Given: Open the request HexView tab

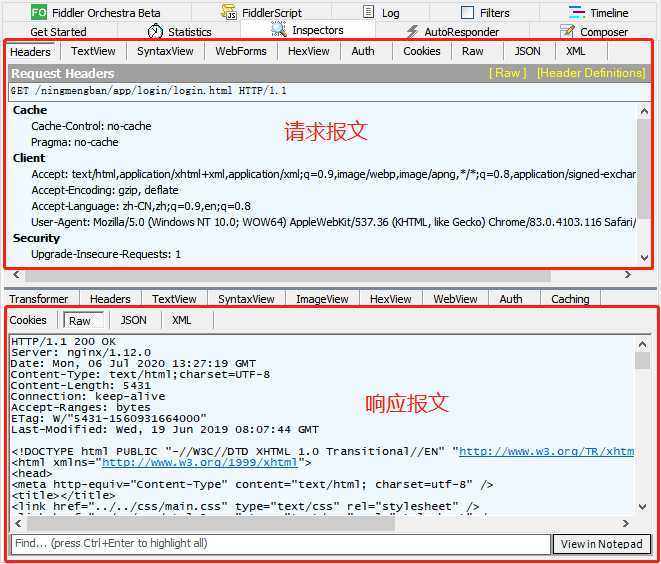Looking at the screenshot, I should point(309,51).
